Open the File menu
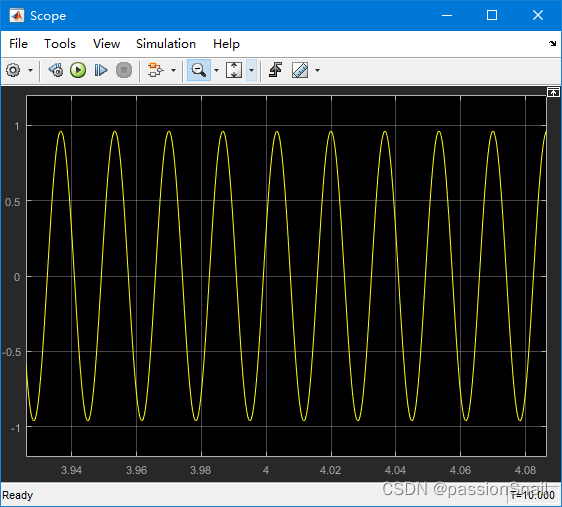Viewport: 562px width, 507px height. 18,44
